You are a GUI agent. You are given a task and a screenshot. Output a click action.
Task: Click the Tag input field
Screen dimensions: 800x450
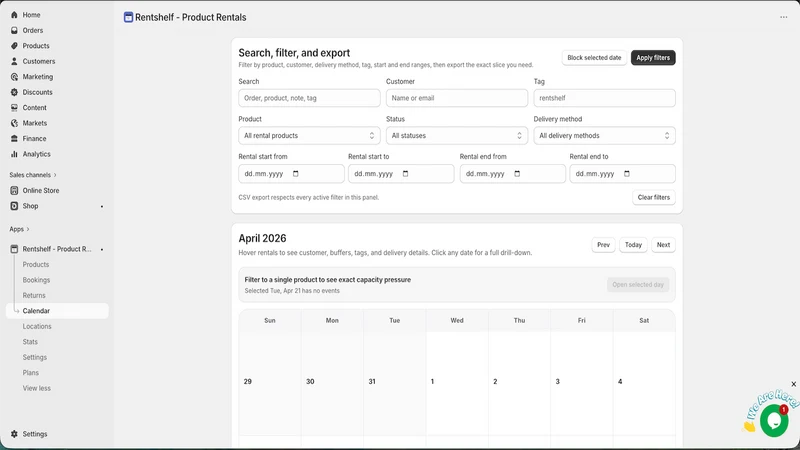(605, 98)
